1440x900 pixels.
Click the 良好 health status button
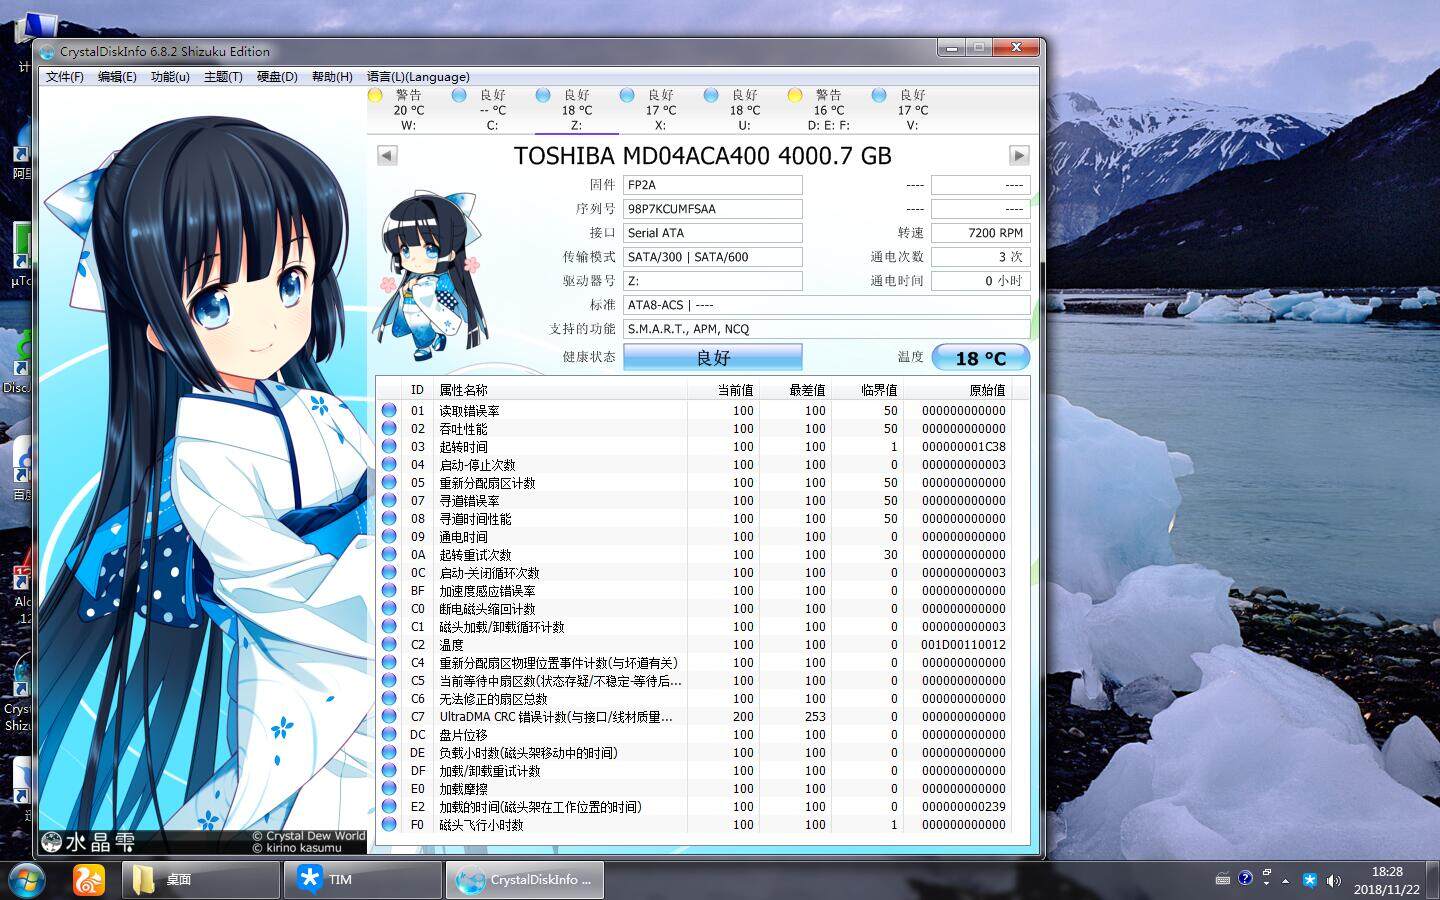(x=713, y=357)
